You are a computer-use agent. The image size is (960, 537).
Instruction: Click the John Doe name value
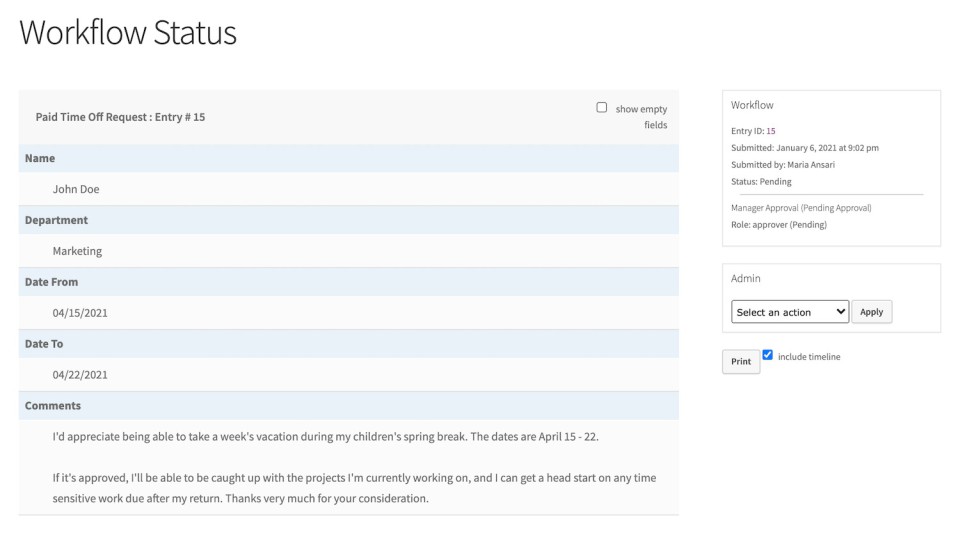pos(76,189)
